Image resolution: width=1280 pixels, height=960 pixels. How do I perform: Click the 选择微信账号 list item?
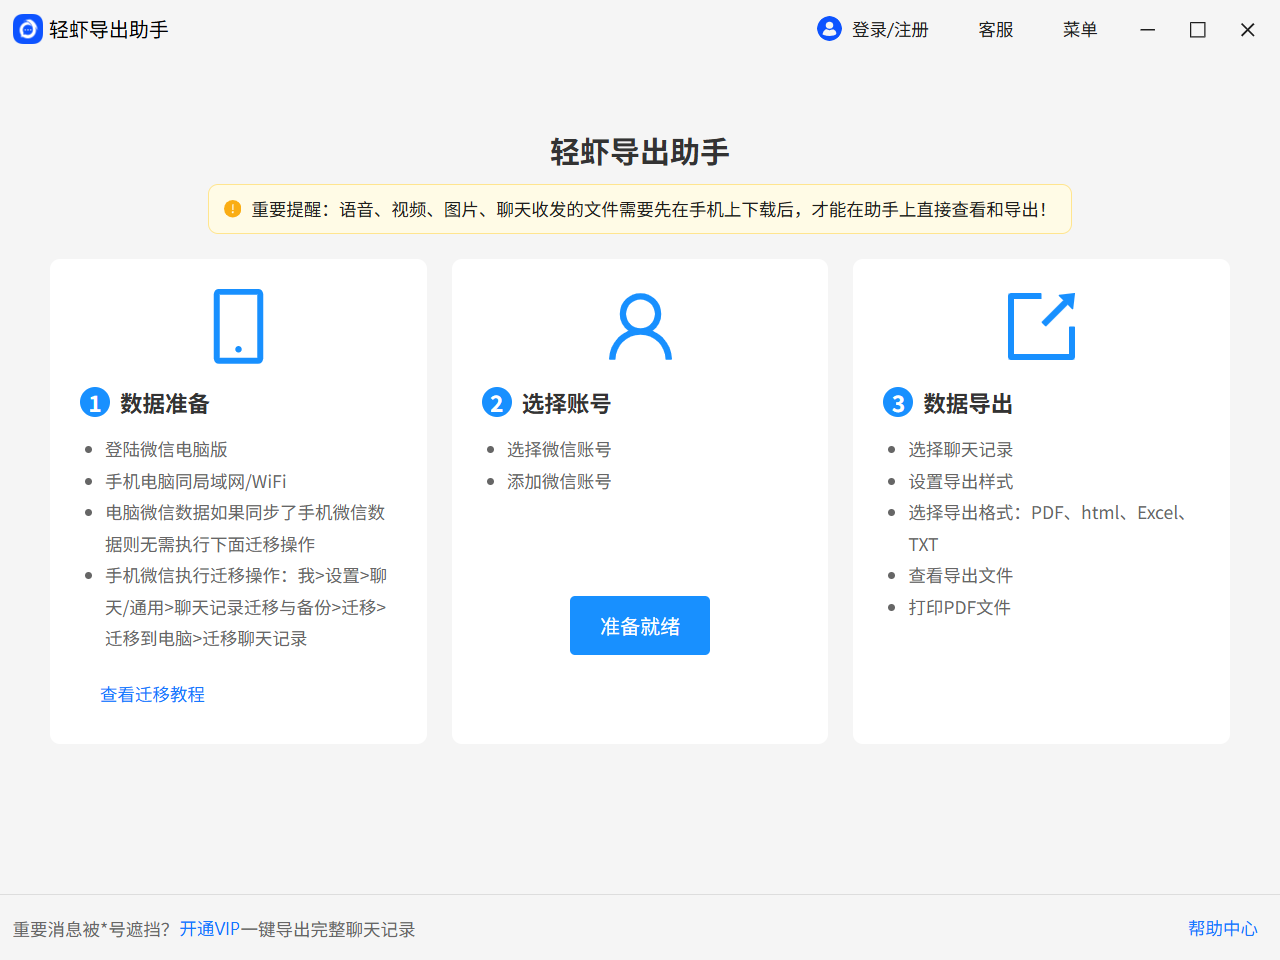pyautogui.click(x=559, y=450)
